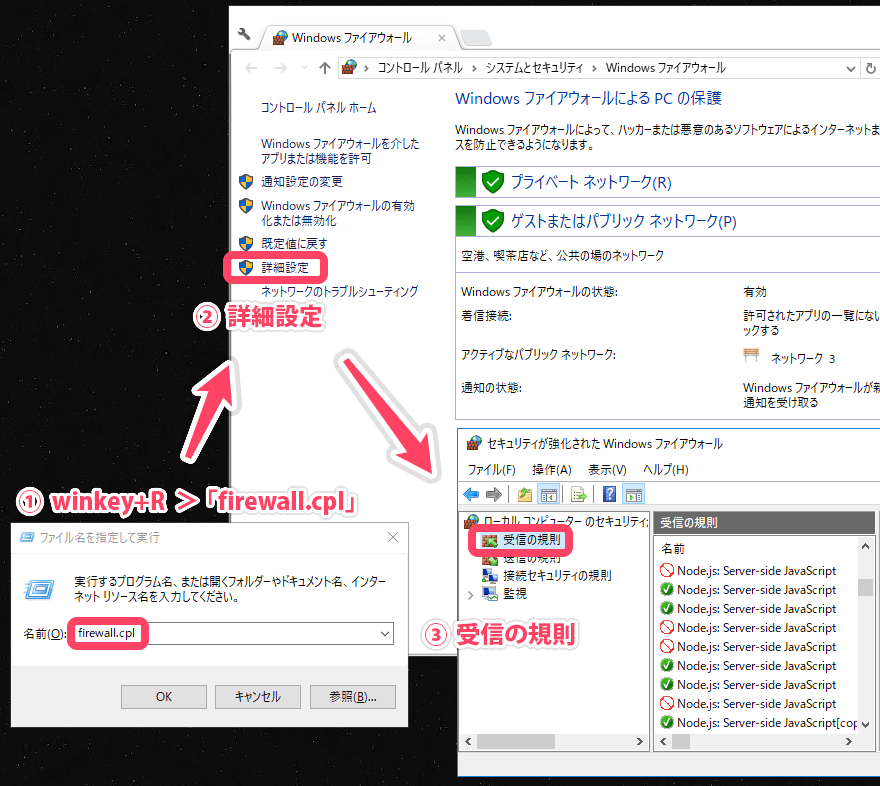Open Windows ファイアウォールの有効化または無効化 link
880x786 pixels.
click(338, 213)
